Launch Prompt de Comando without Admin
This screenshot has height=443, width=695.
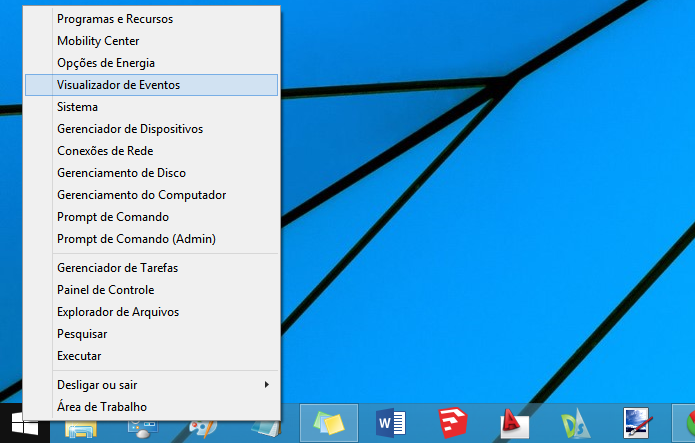pos(152,217)
